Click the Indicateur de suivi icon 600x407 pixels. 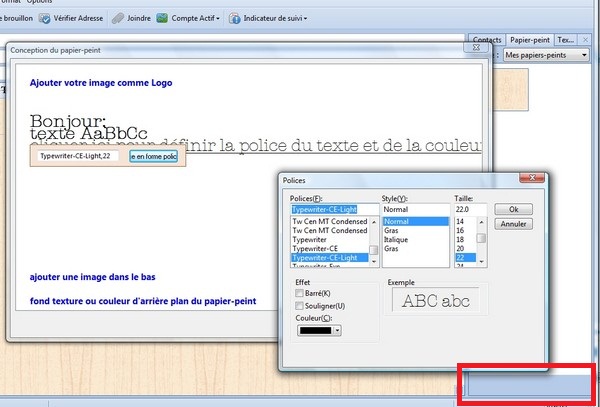[235, 18]
